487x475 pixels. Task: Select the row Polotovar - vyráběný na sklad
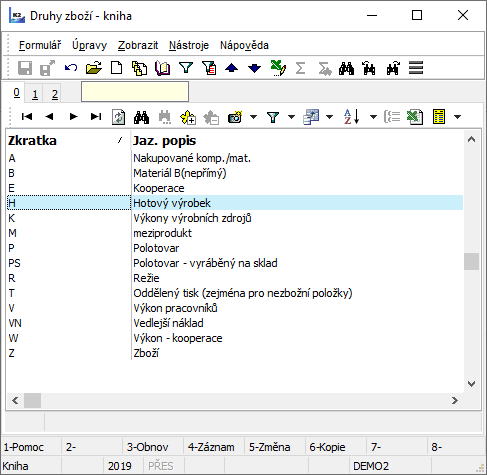tap(235, 263)
